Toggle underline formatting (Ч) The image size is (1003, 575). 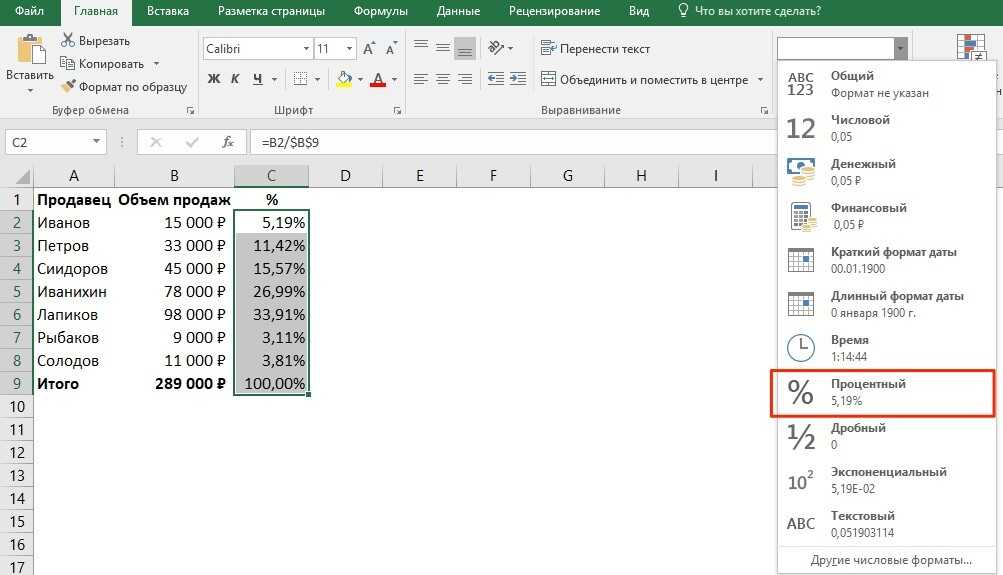[258, 79]
